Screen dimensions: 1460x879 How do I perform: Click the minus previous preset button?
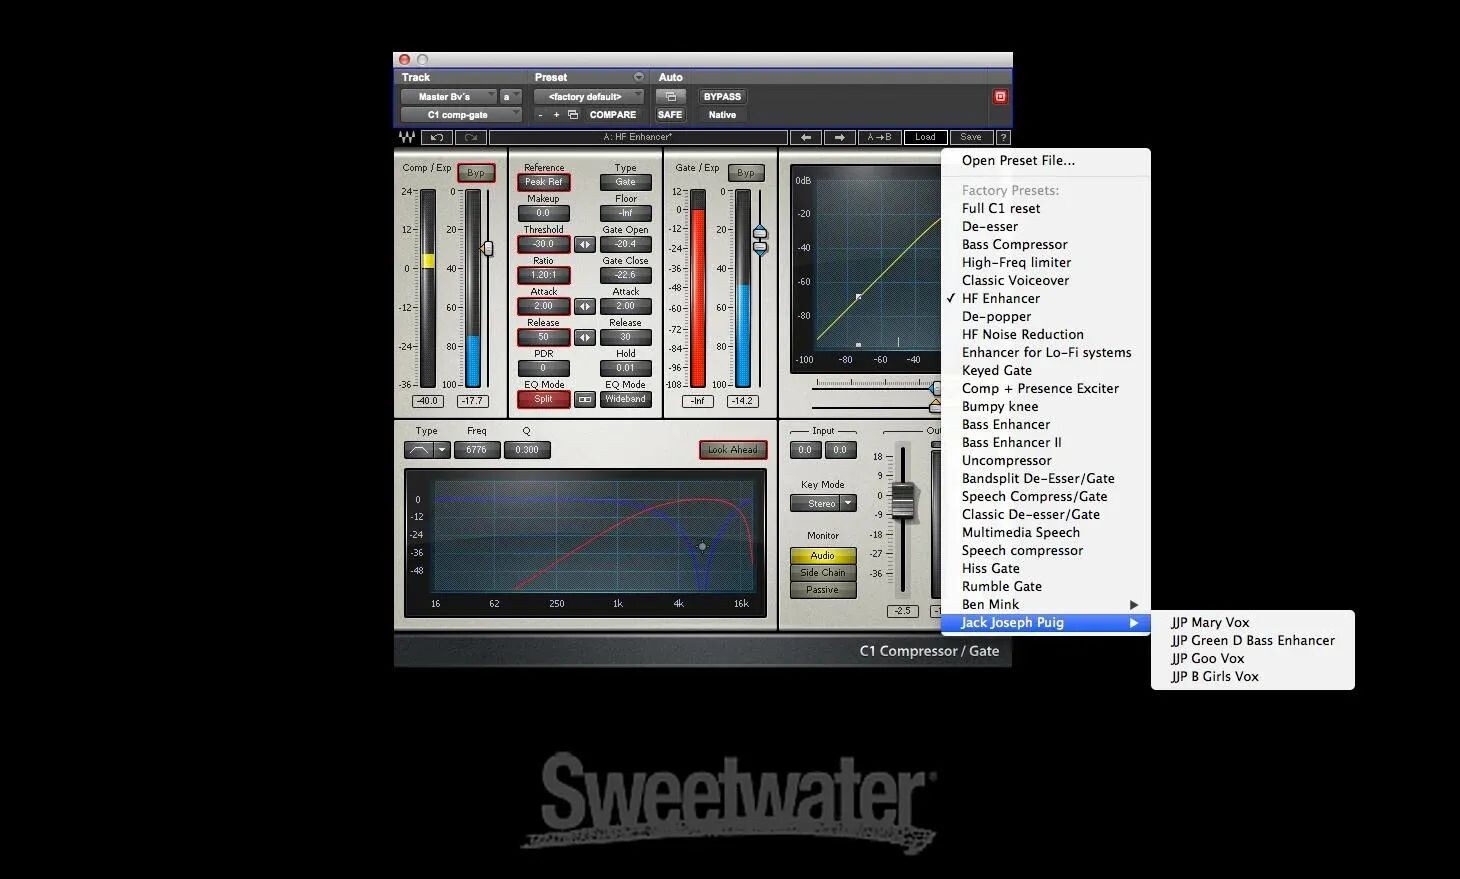[x=541, y=114]
